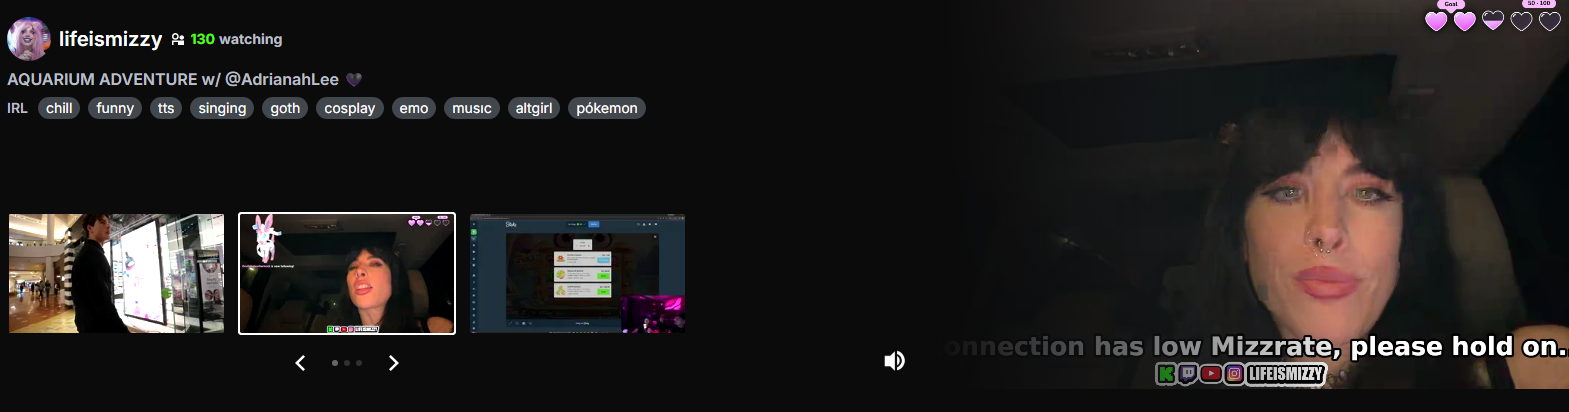Click the live video player
The image size is (1569, 412).
point(1259,194)
